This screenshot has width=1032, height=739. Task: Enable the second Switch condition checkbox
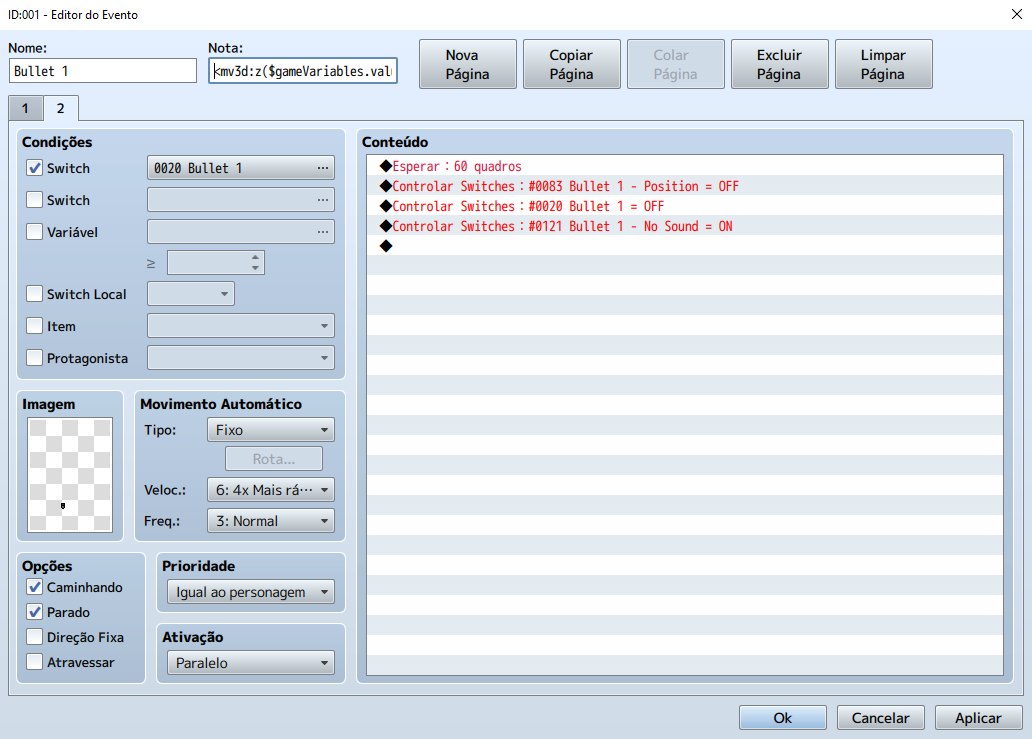(x=35, y=199)
